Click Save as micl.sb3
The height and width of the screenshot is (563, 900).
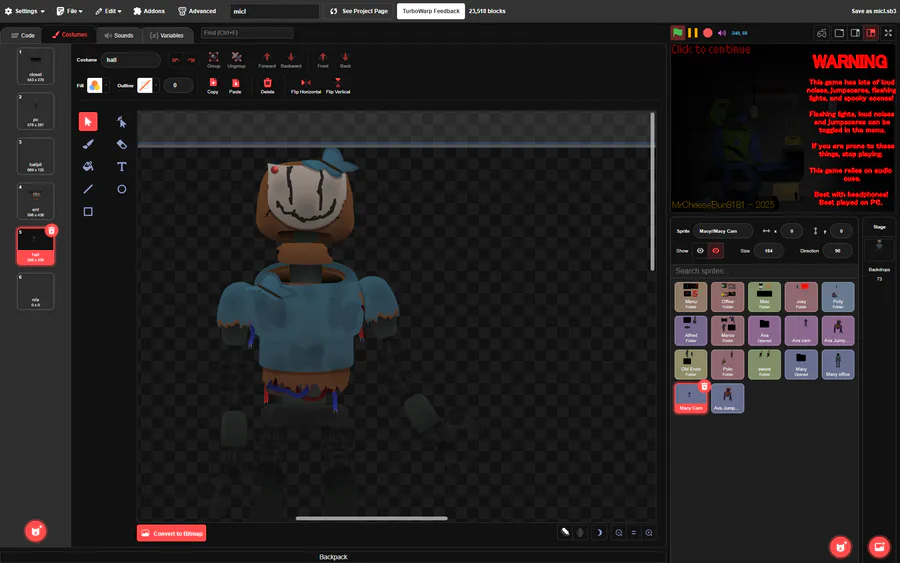pyautogui.click(x=872, y=11)
